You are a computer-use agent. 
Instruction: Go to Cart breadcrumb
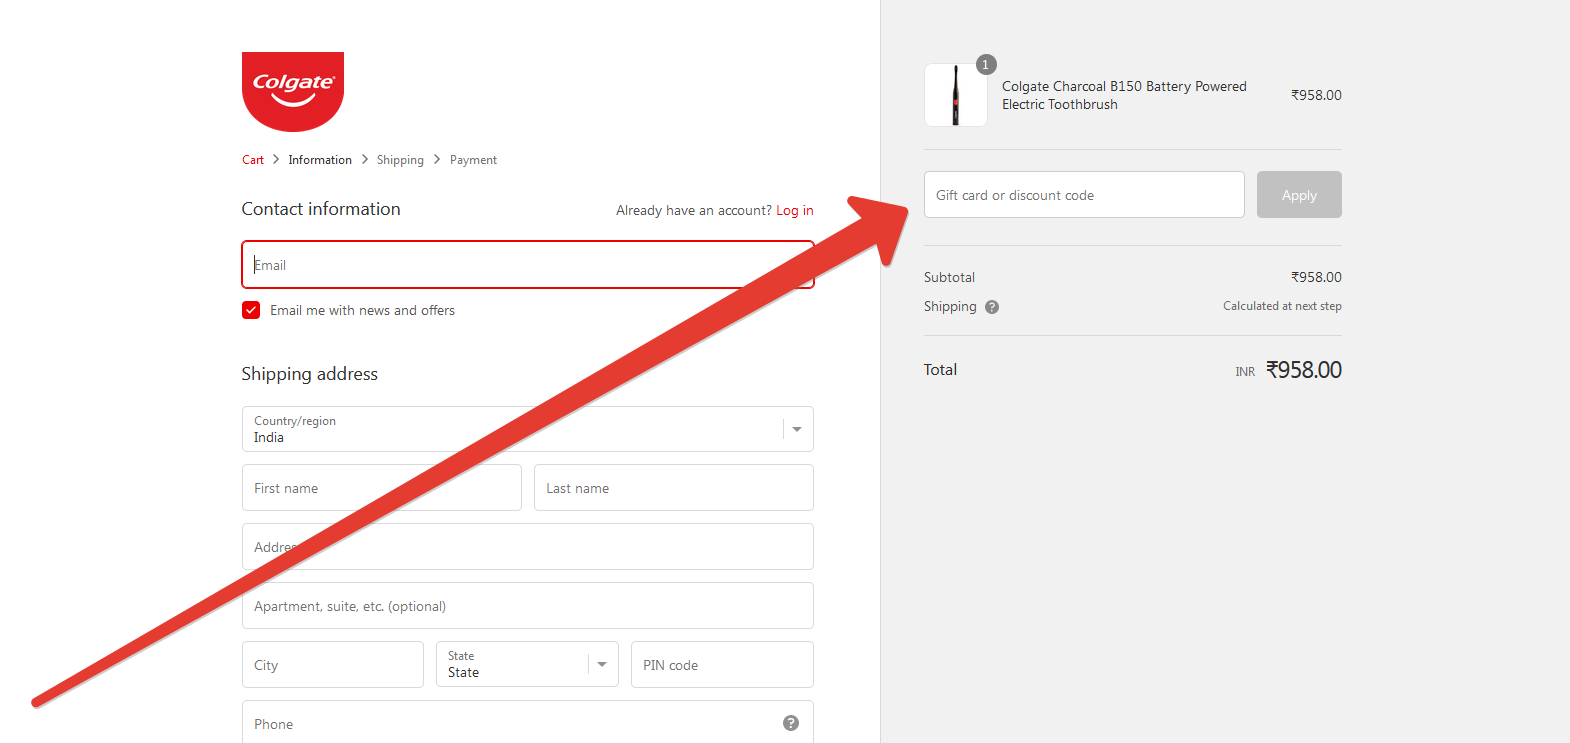(x=253, y=160)
